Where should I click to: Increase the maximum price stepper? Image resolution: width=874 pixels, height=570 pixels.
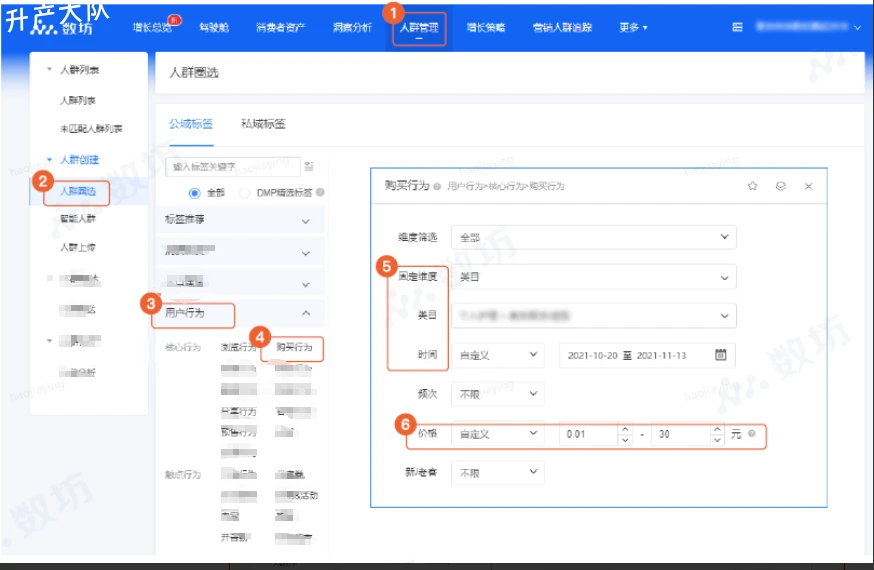[x=717, y=430]
